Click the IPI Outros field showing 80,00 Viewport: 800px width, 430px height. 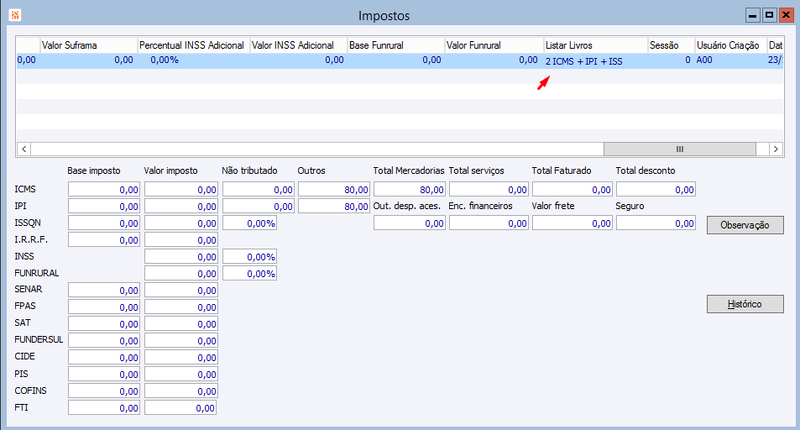click(x=334, y=207)
